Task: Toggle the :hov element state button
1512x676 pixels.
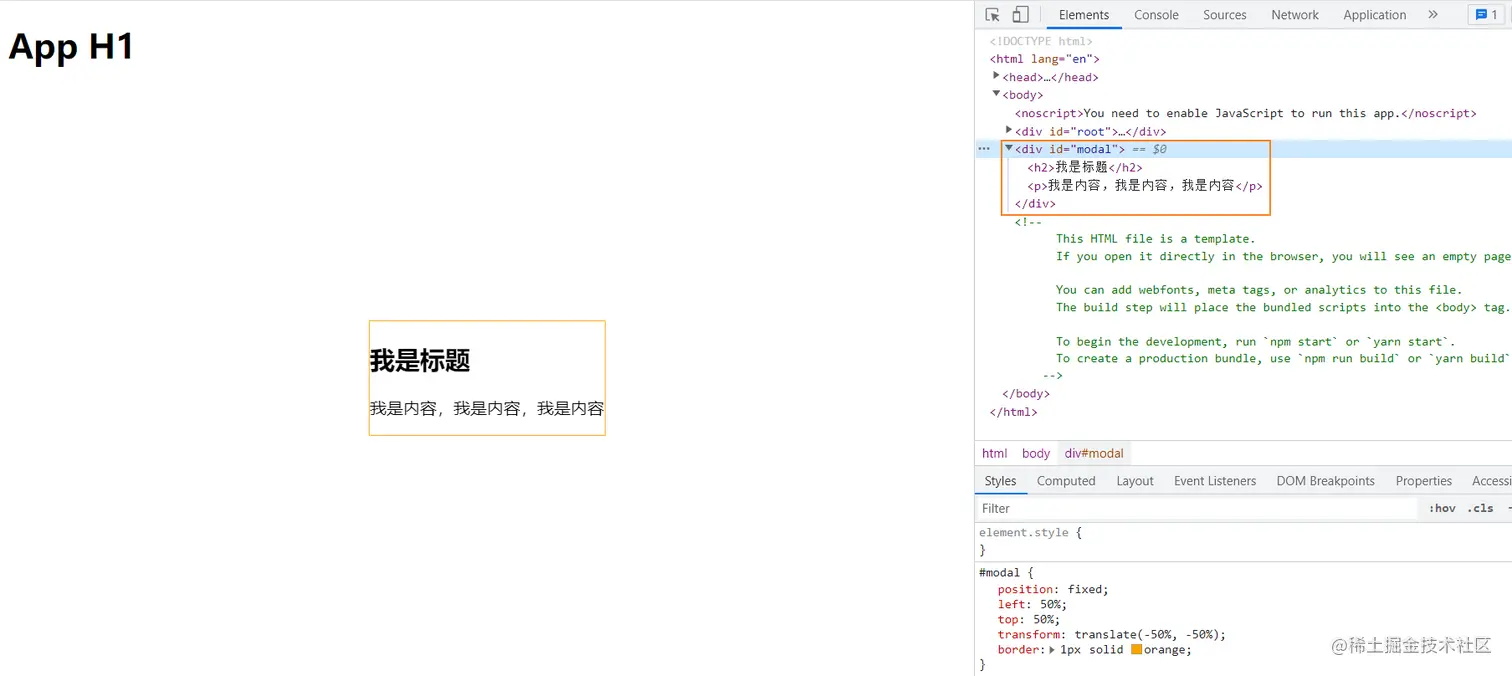Action: tap(1442, 508)
